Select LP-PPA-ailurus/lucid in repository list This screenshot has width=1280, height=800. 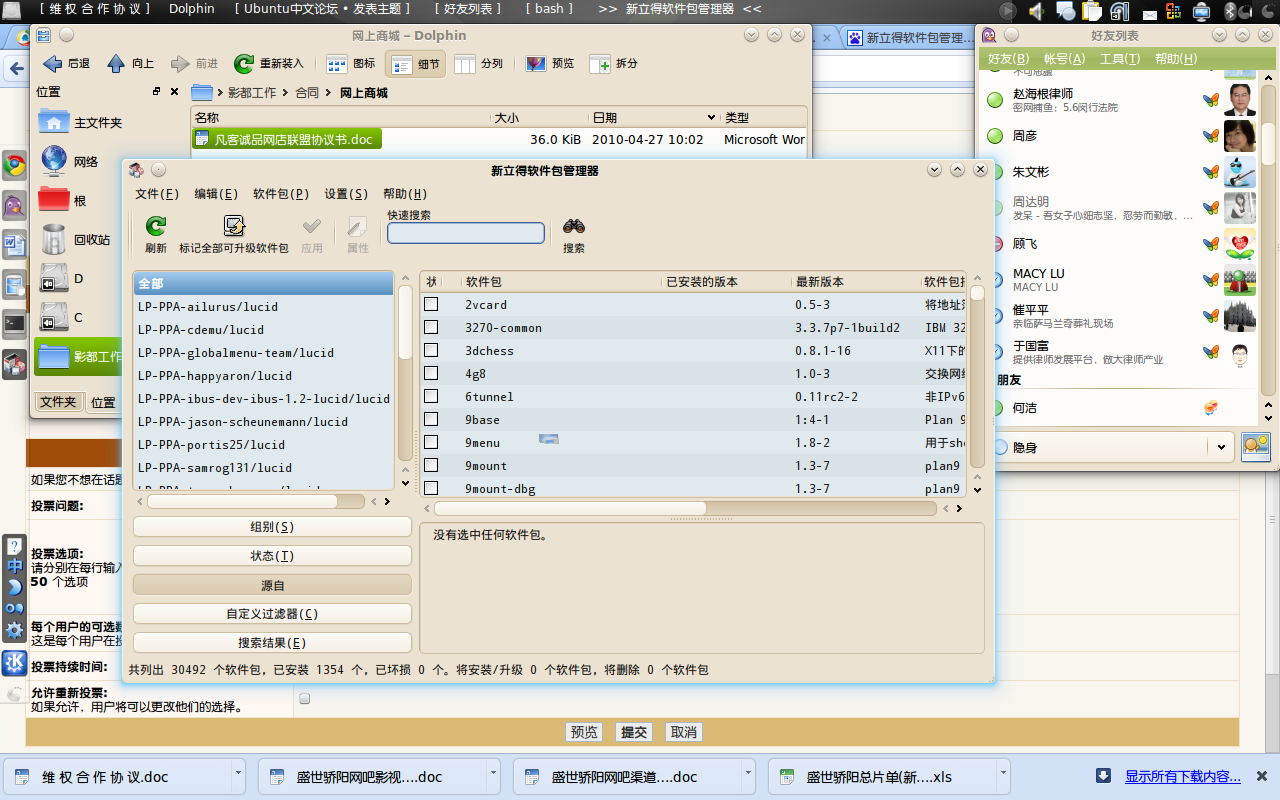coord(263,307)
